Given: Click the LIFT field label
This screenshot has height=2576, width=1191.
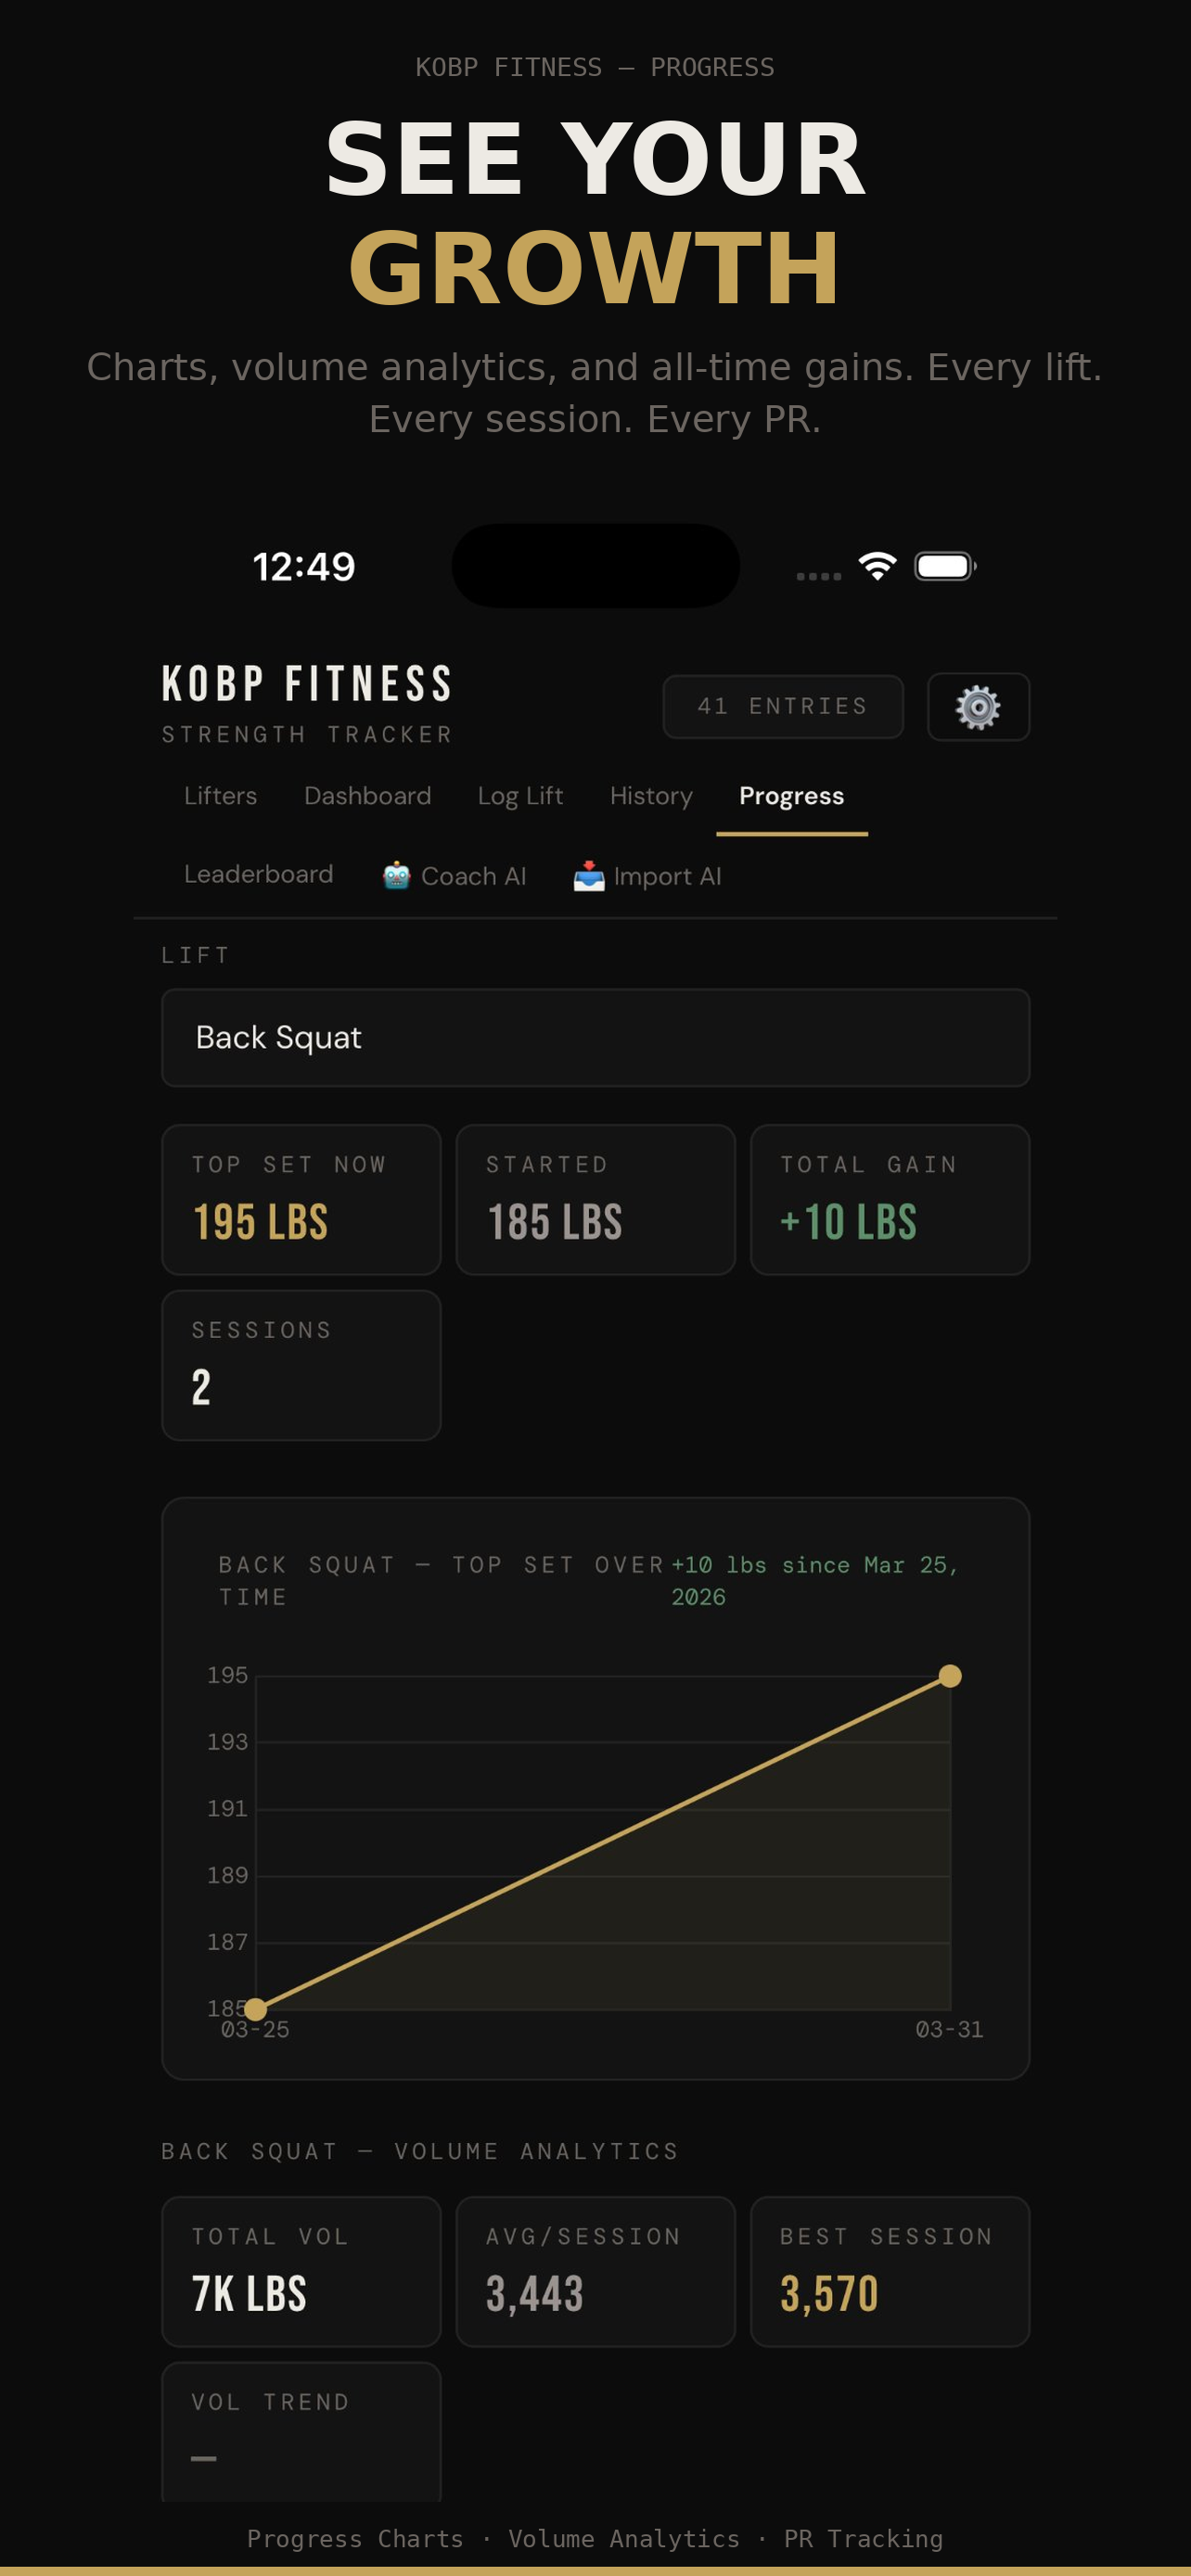Looking at the screenshot, I should click(196, 955).
